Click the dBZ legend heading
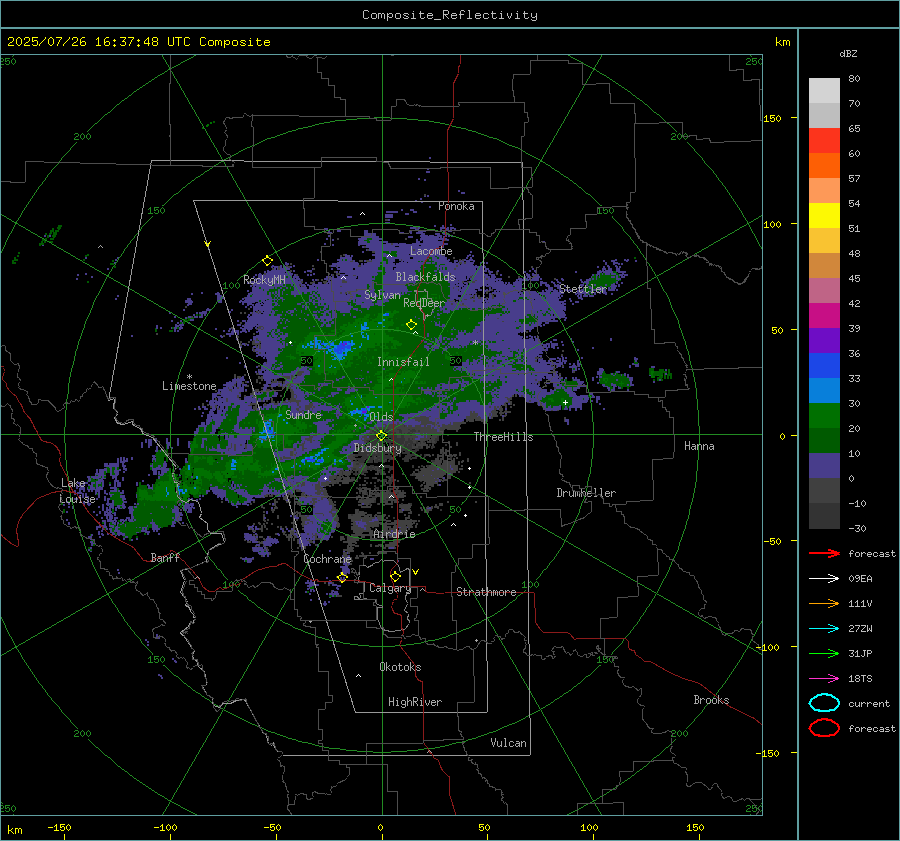This screenshot has height=841, width=900. [848, 53]
